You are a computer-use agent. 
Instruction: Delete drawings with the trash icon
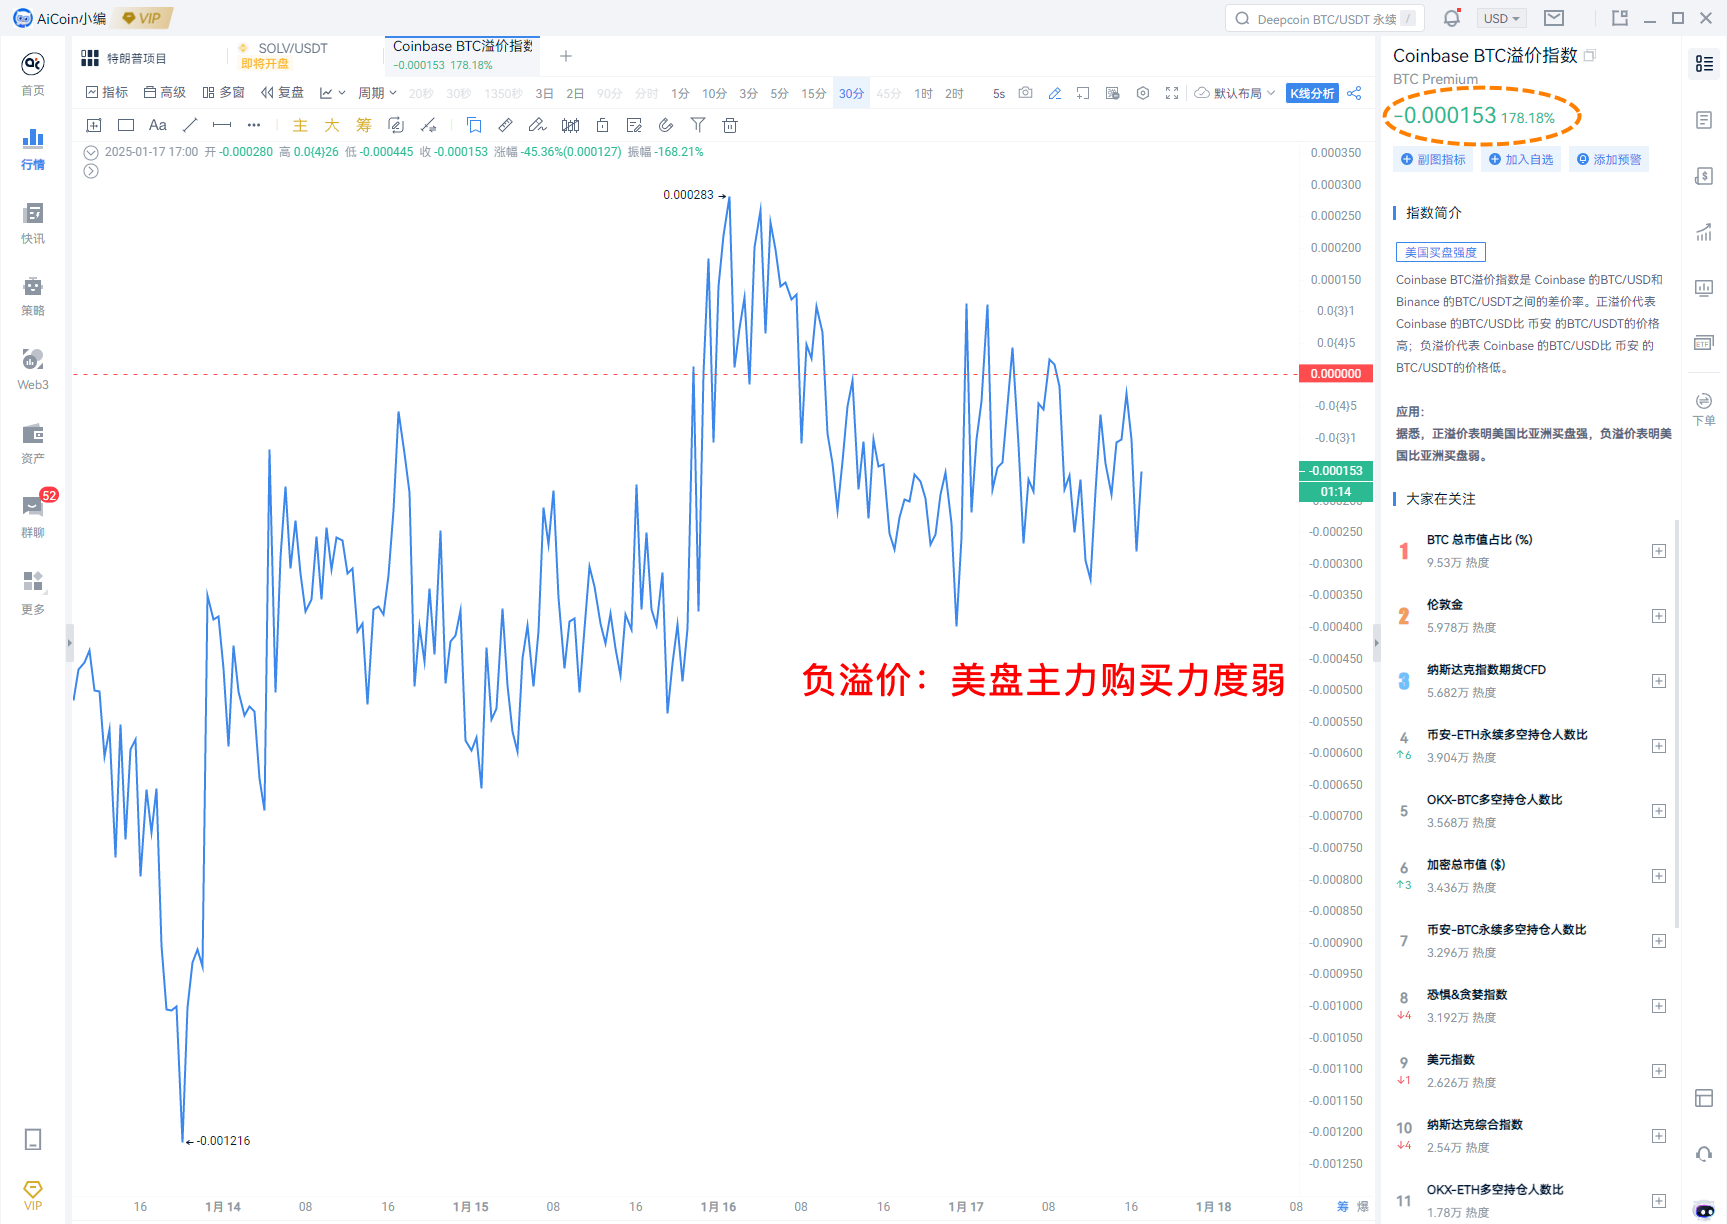(730, 125)
